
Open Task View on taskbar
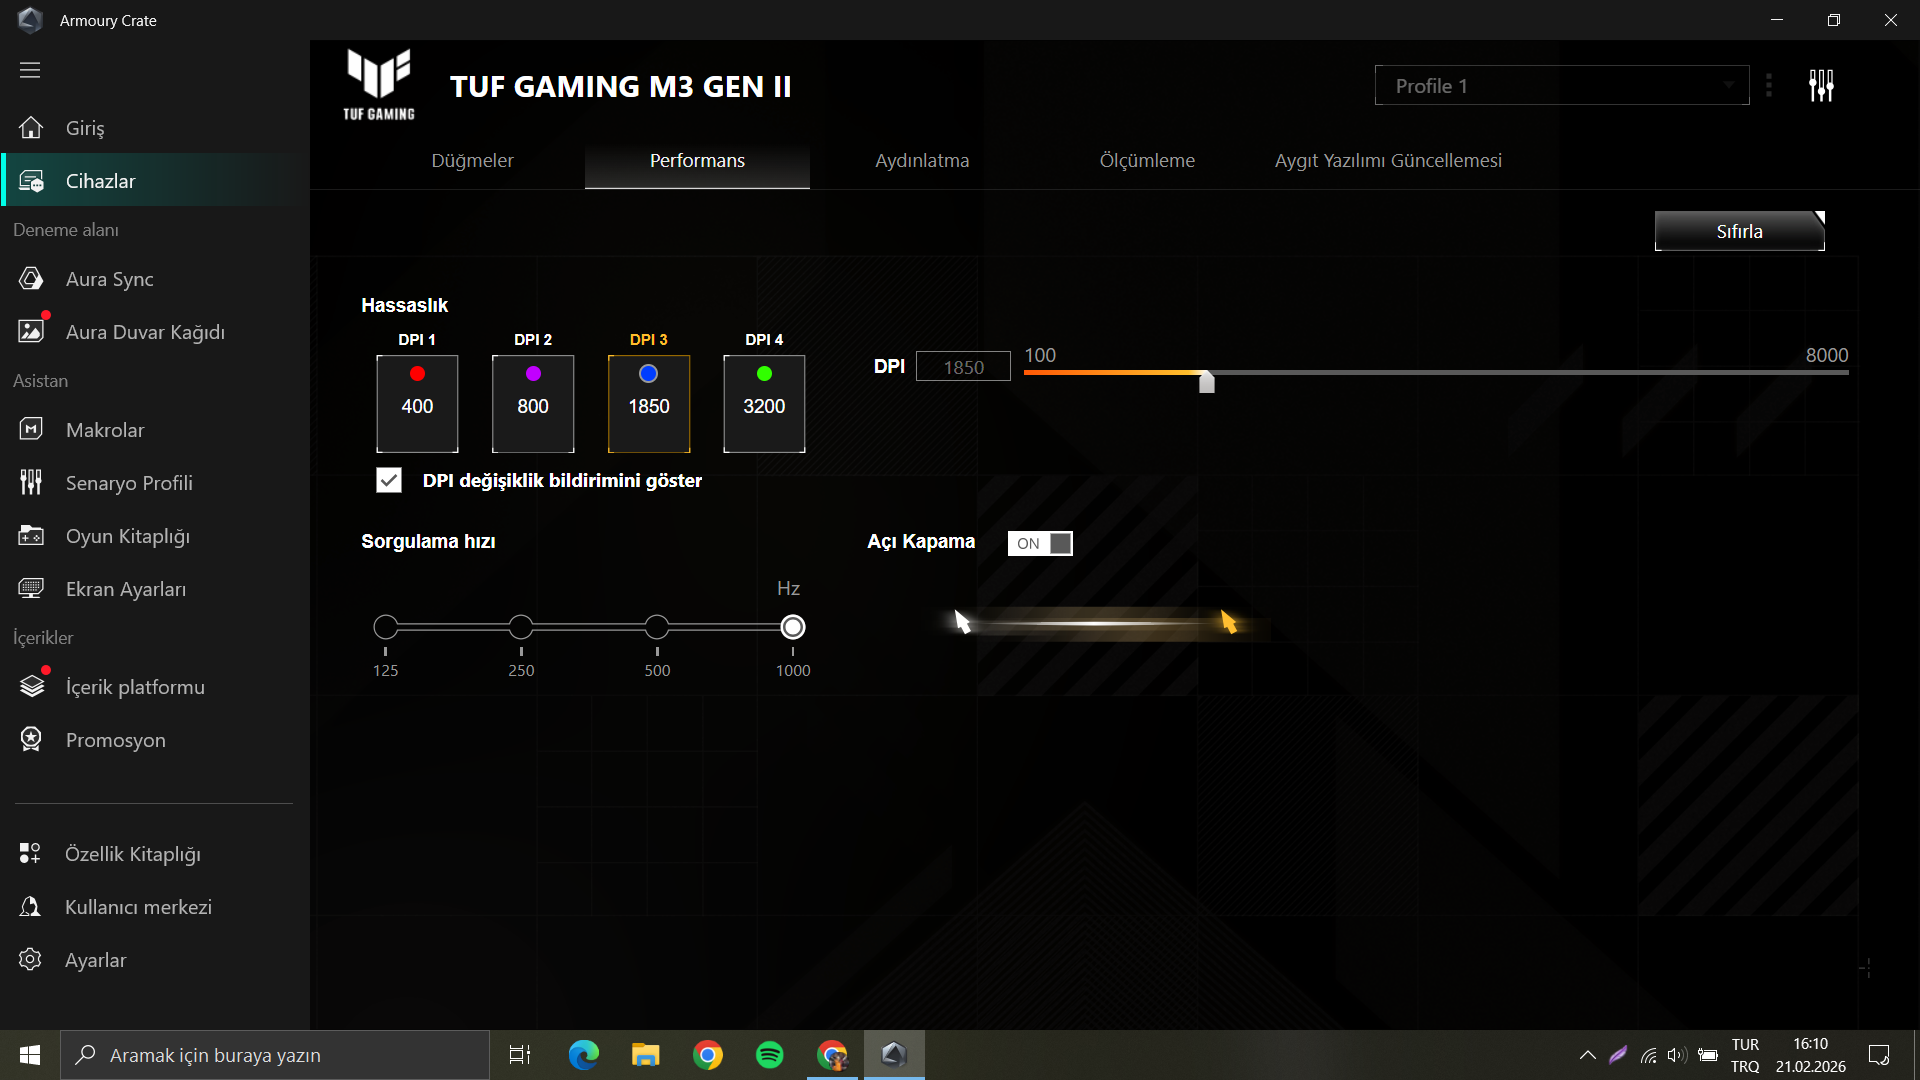[520, 1055]
